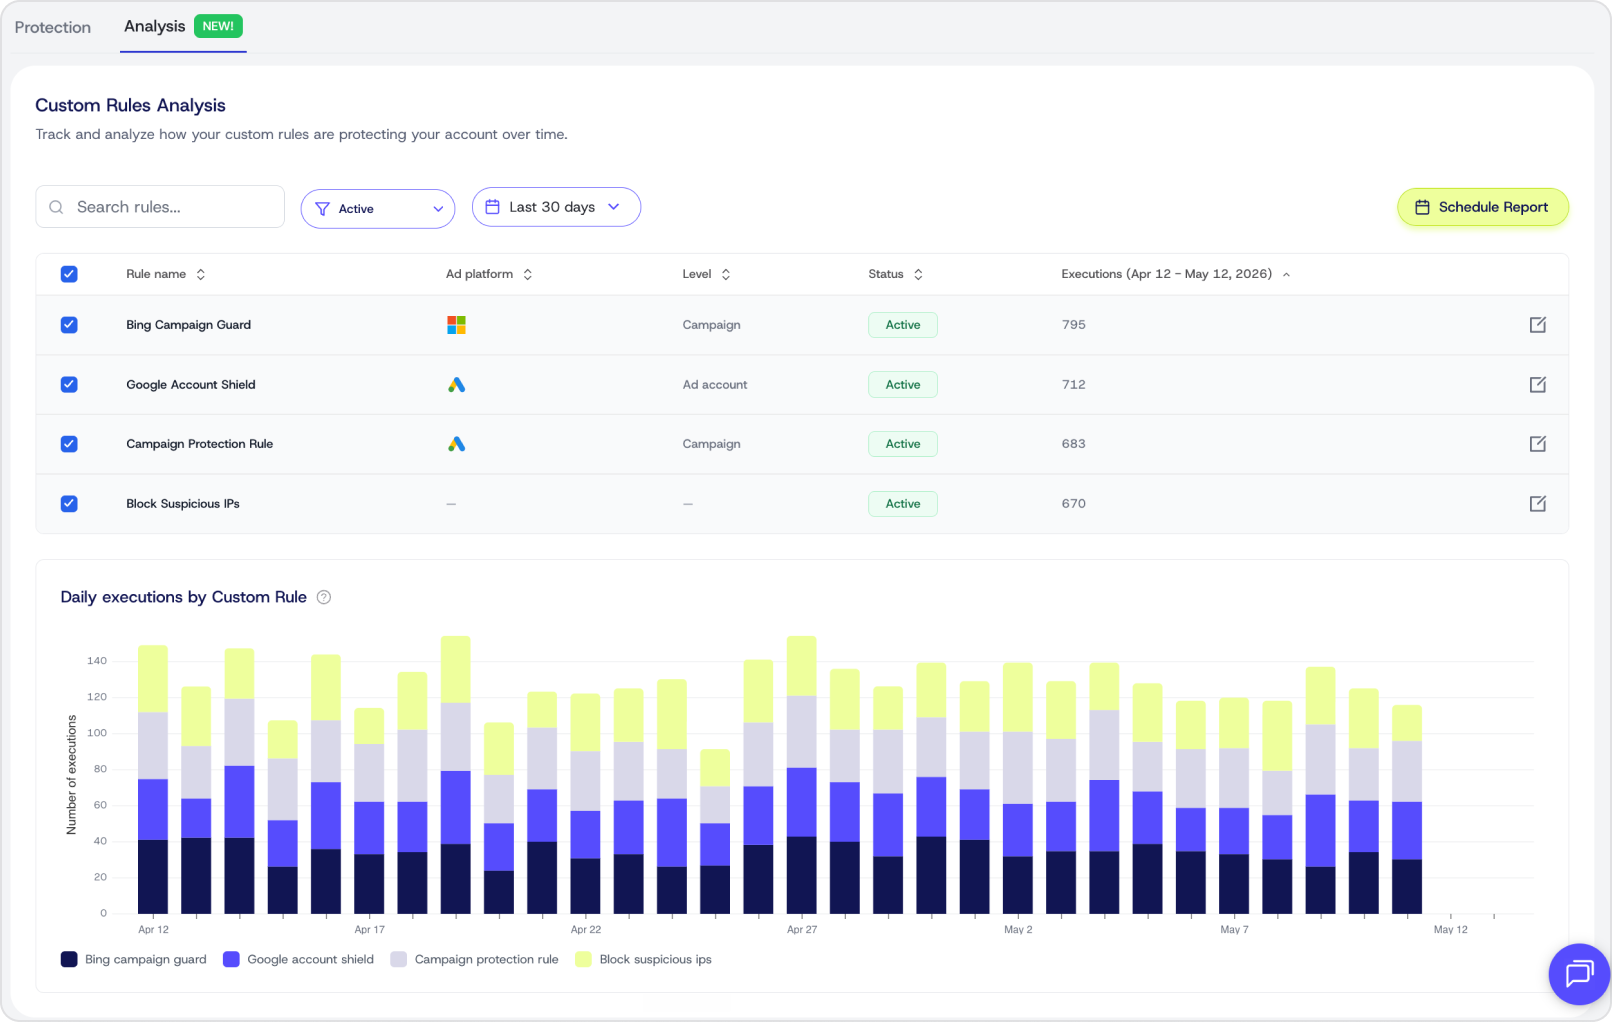The image size is (1612, 1022).
Task: Click Block Suspicious IPs rule name
Action: (x=183, y=504)
